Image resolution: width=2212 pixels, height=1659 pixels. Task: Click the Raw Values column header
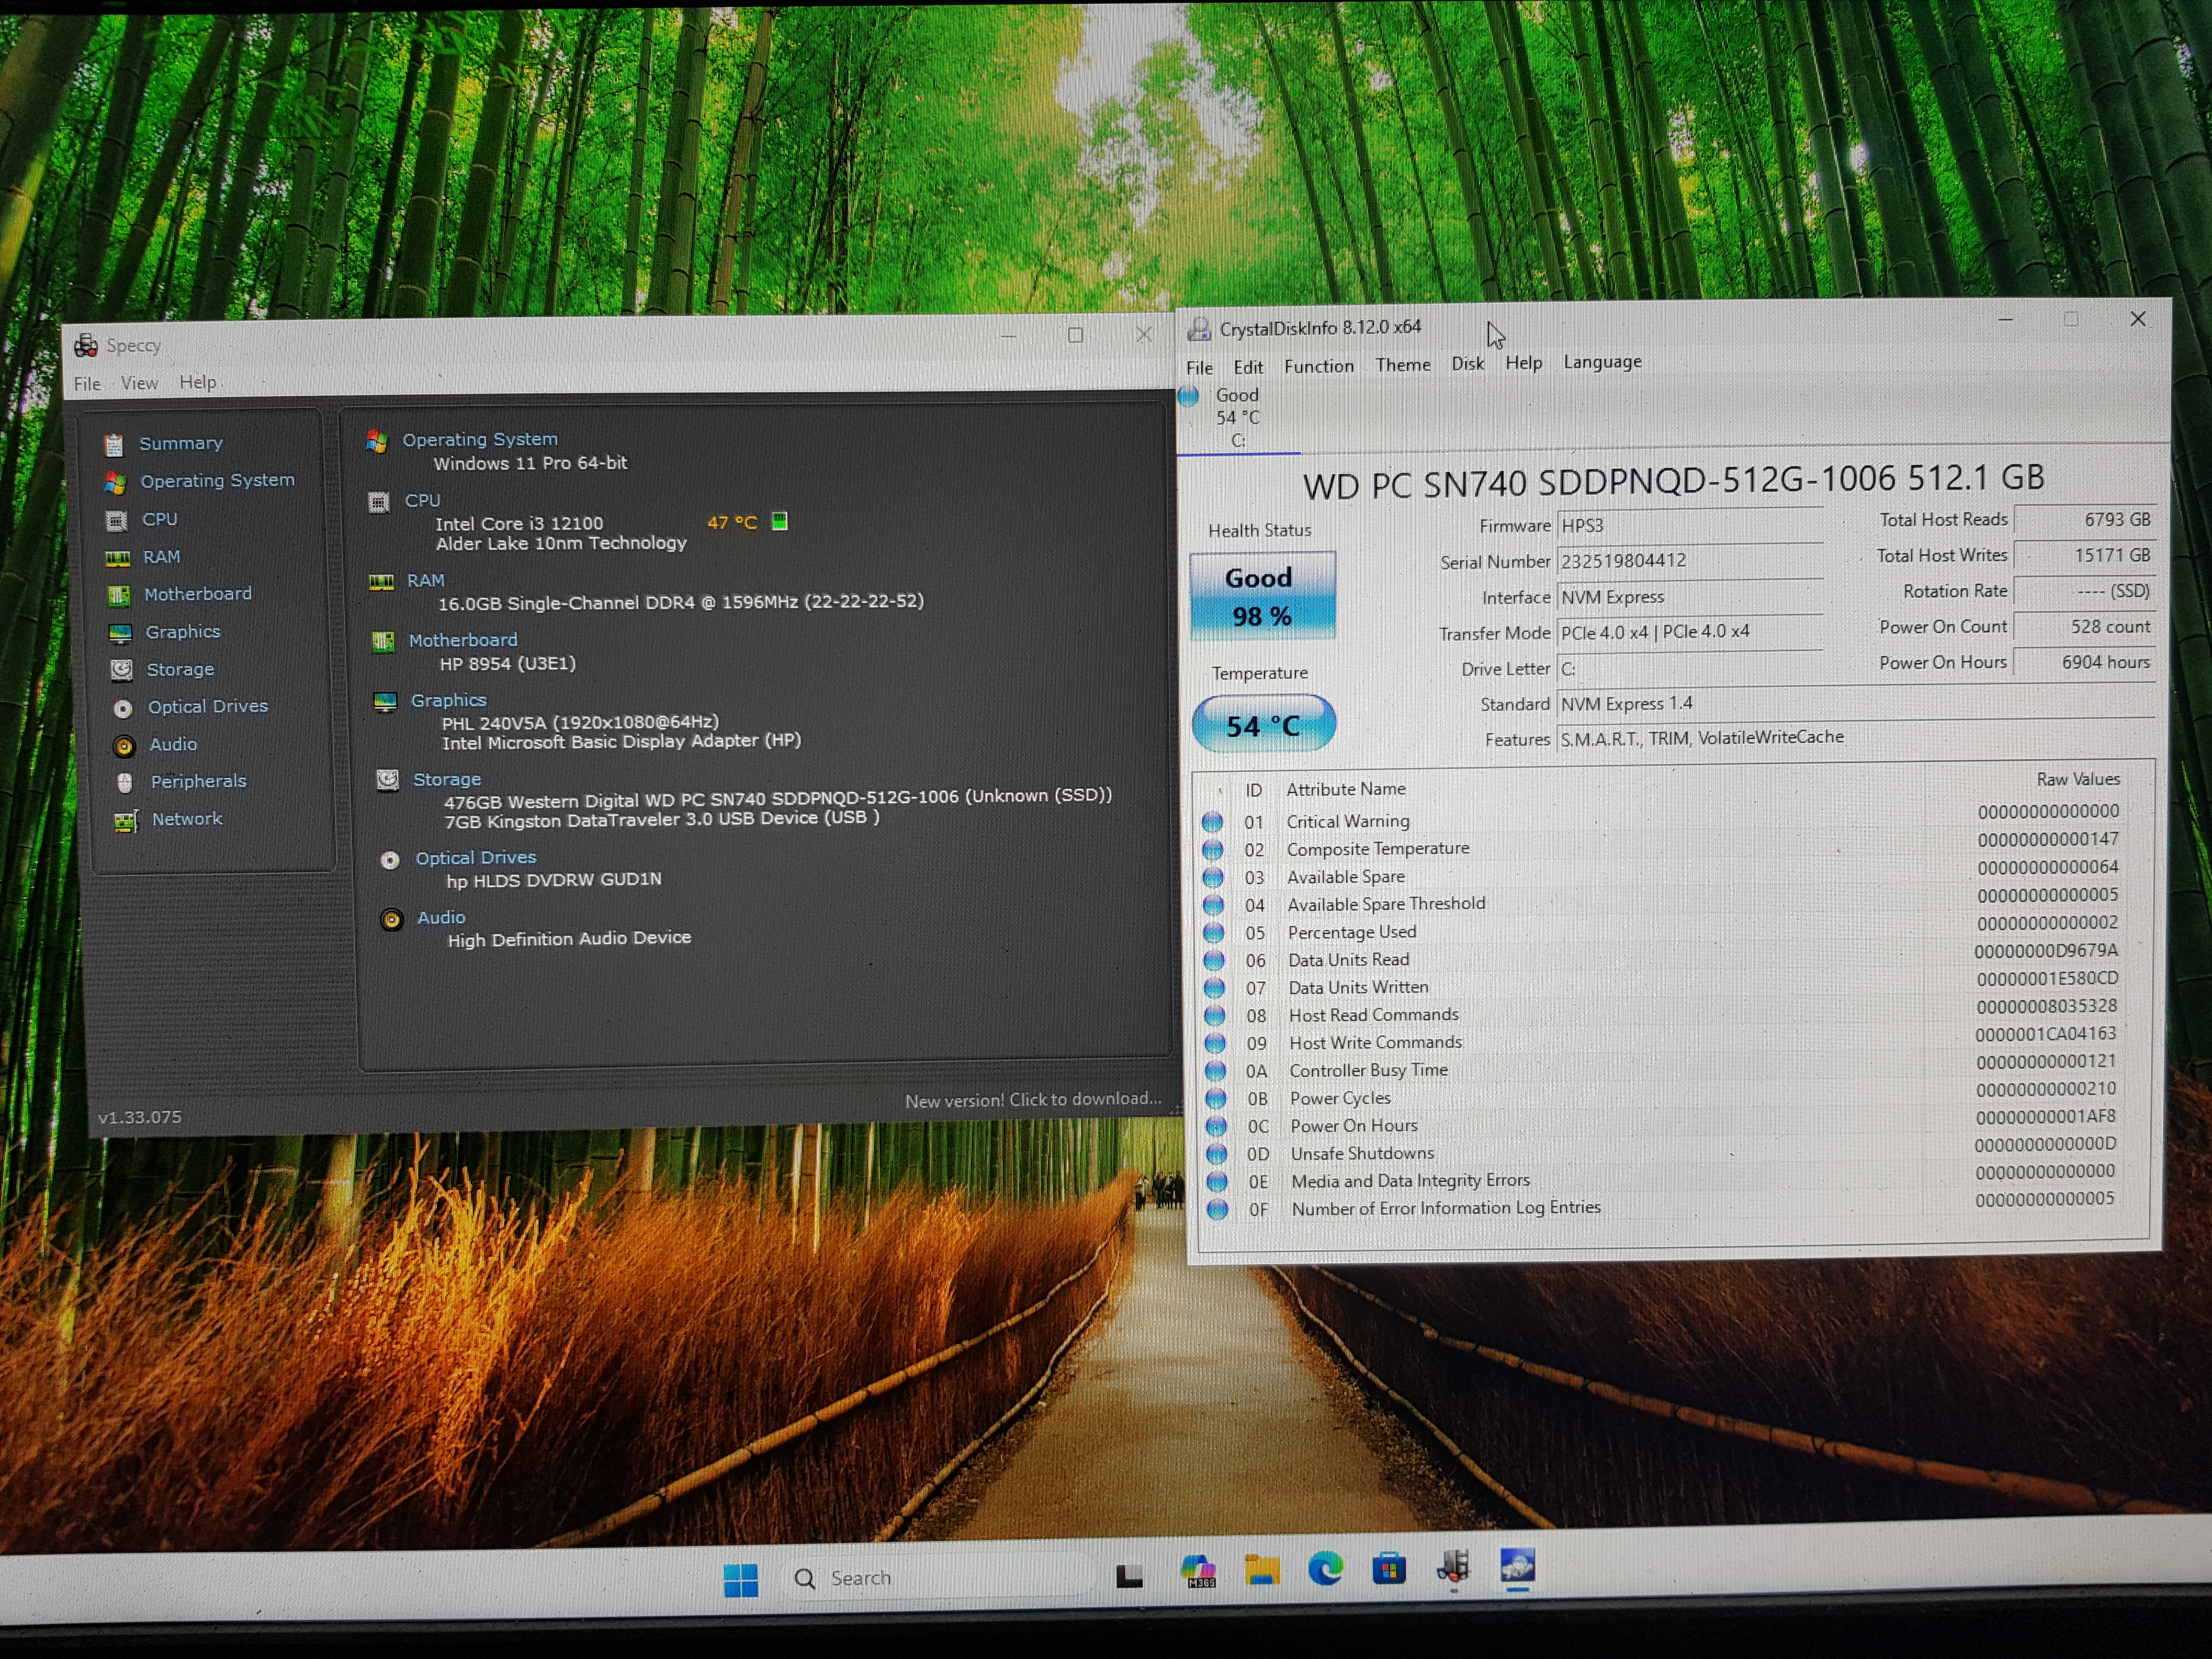(2078, 779)
